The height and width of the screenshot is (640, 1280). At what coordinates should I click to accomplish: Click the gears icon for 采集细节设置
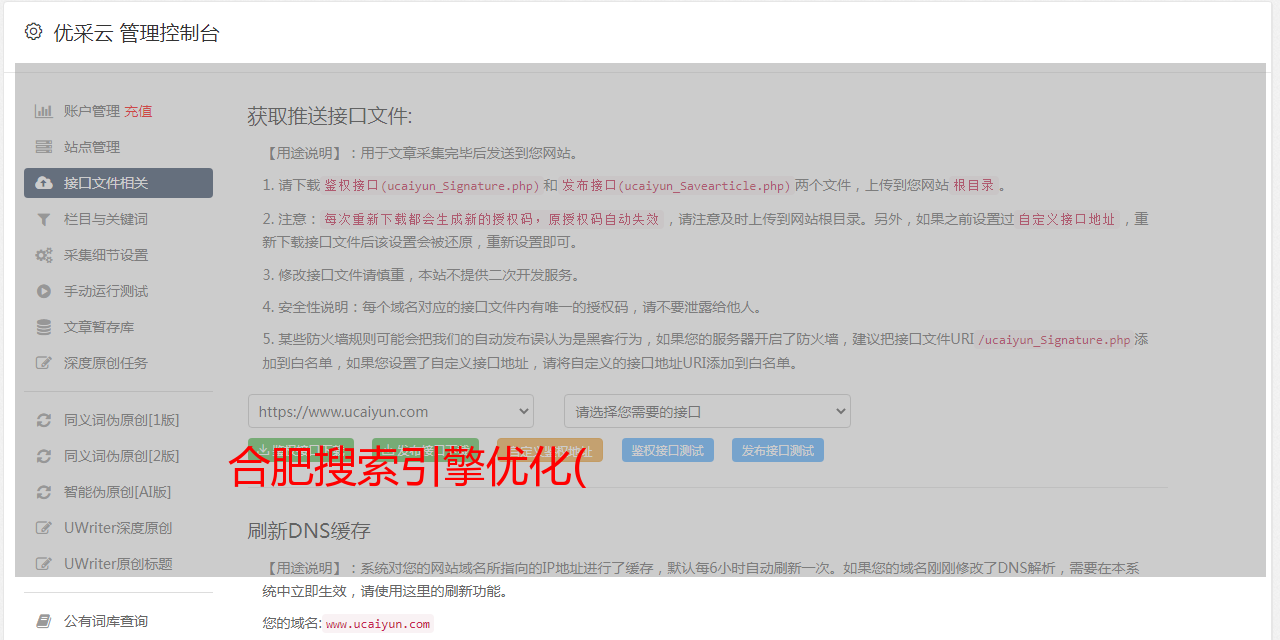[44, 255]
